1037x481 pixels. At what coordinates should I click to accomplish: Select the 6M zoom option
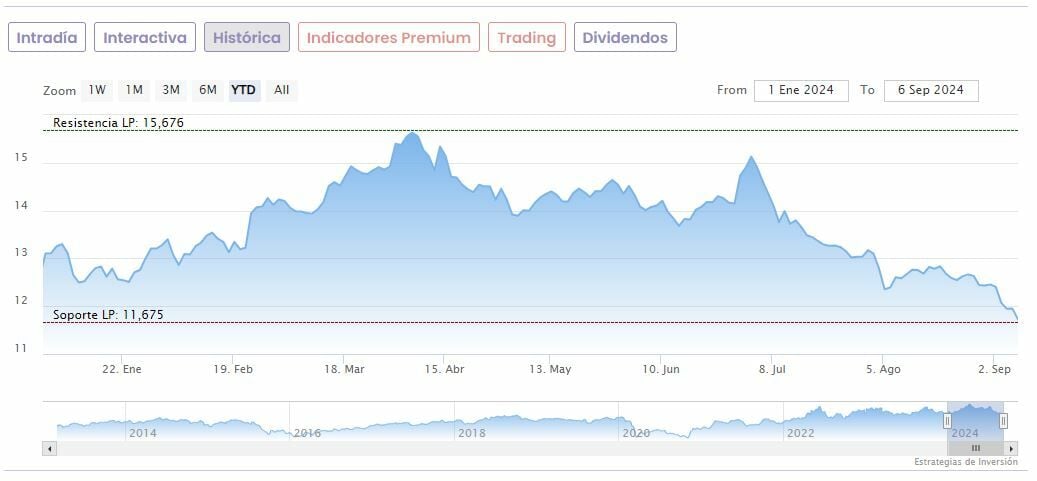208,90
